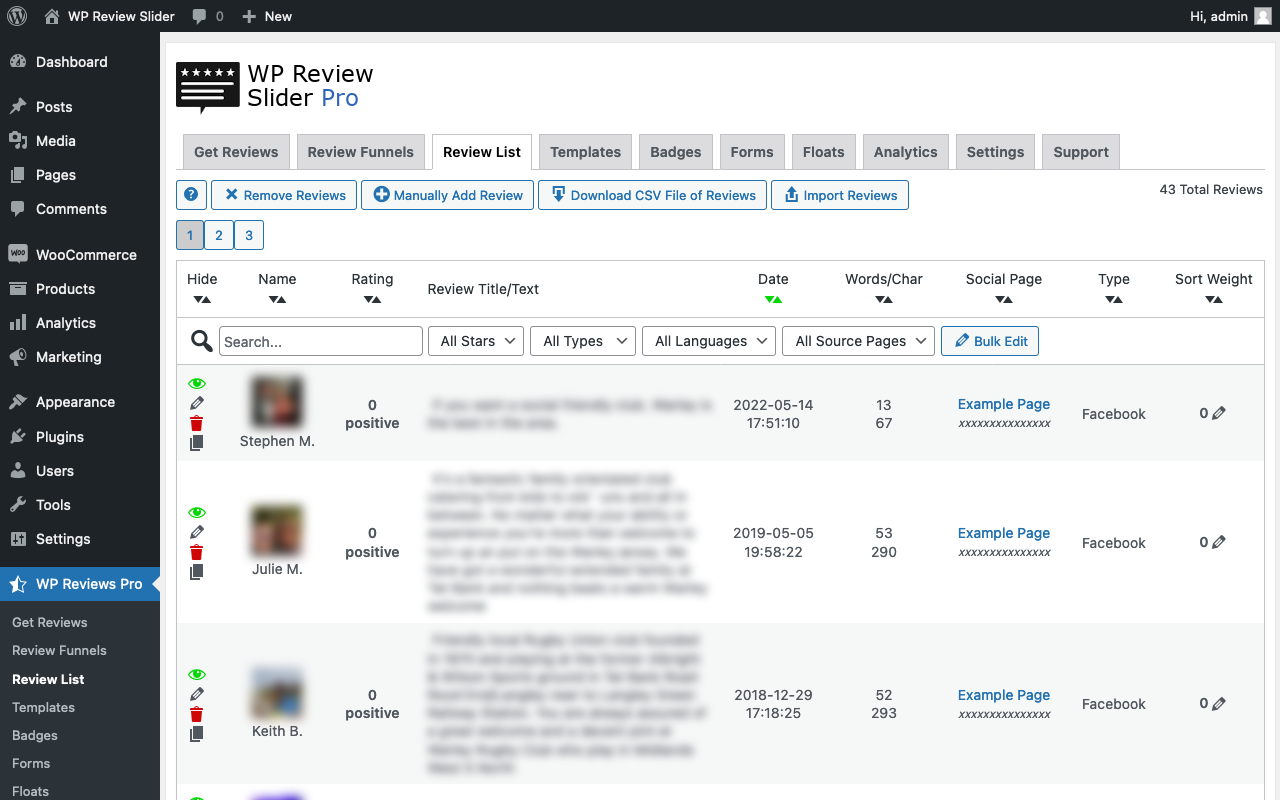Viewport: 1280px width, 800px height.
Task: Click the search magnifier icon
Action: point(202,341)
